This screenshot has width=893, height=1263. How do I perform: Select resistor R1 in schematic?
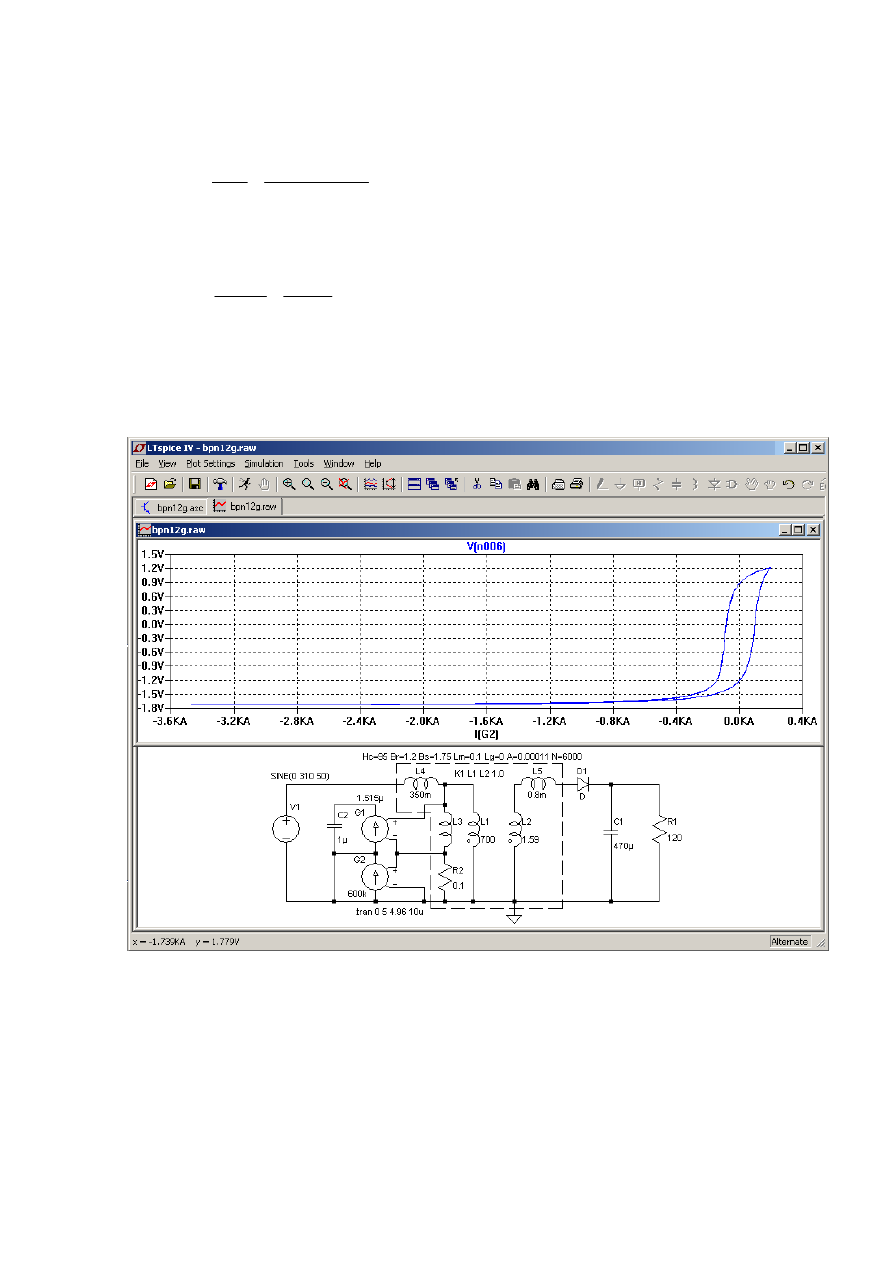pos(658,829)
